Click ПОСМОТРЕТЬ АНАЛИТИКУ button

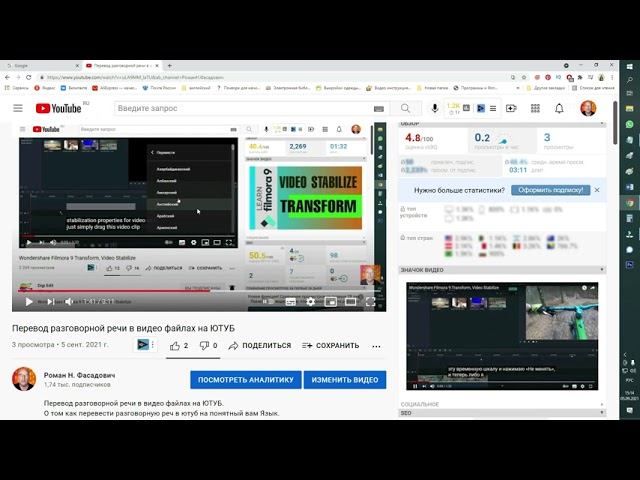(246, 380)
